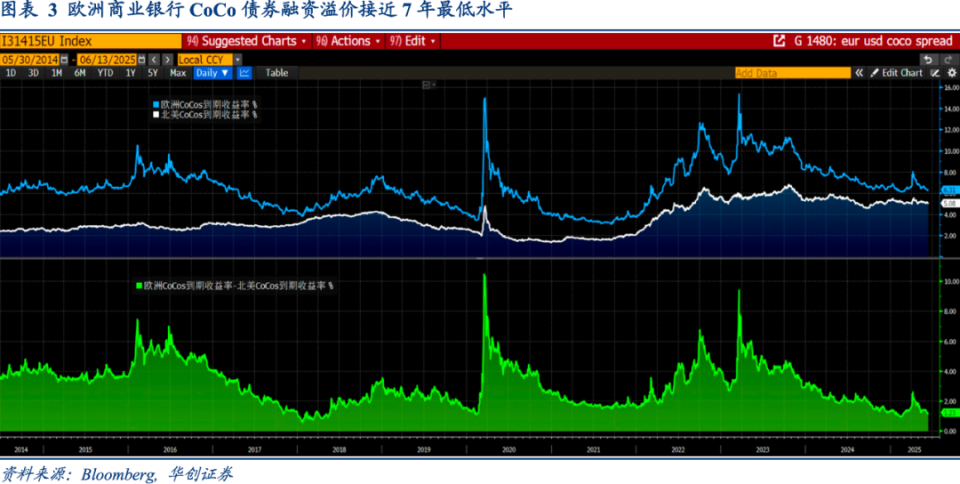Select the 3D time range
This screenshot has width=960, height=484.
pyautogui.click(x=34, y=73)
